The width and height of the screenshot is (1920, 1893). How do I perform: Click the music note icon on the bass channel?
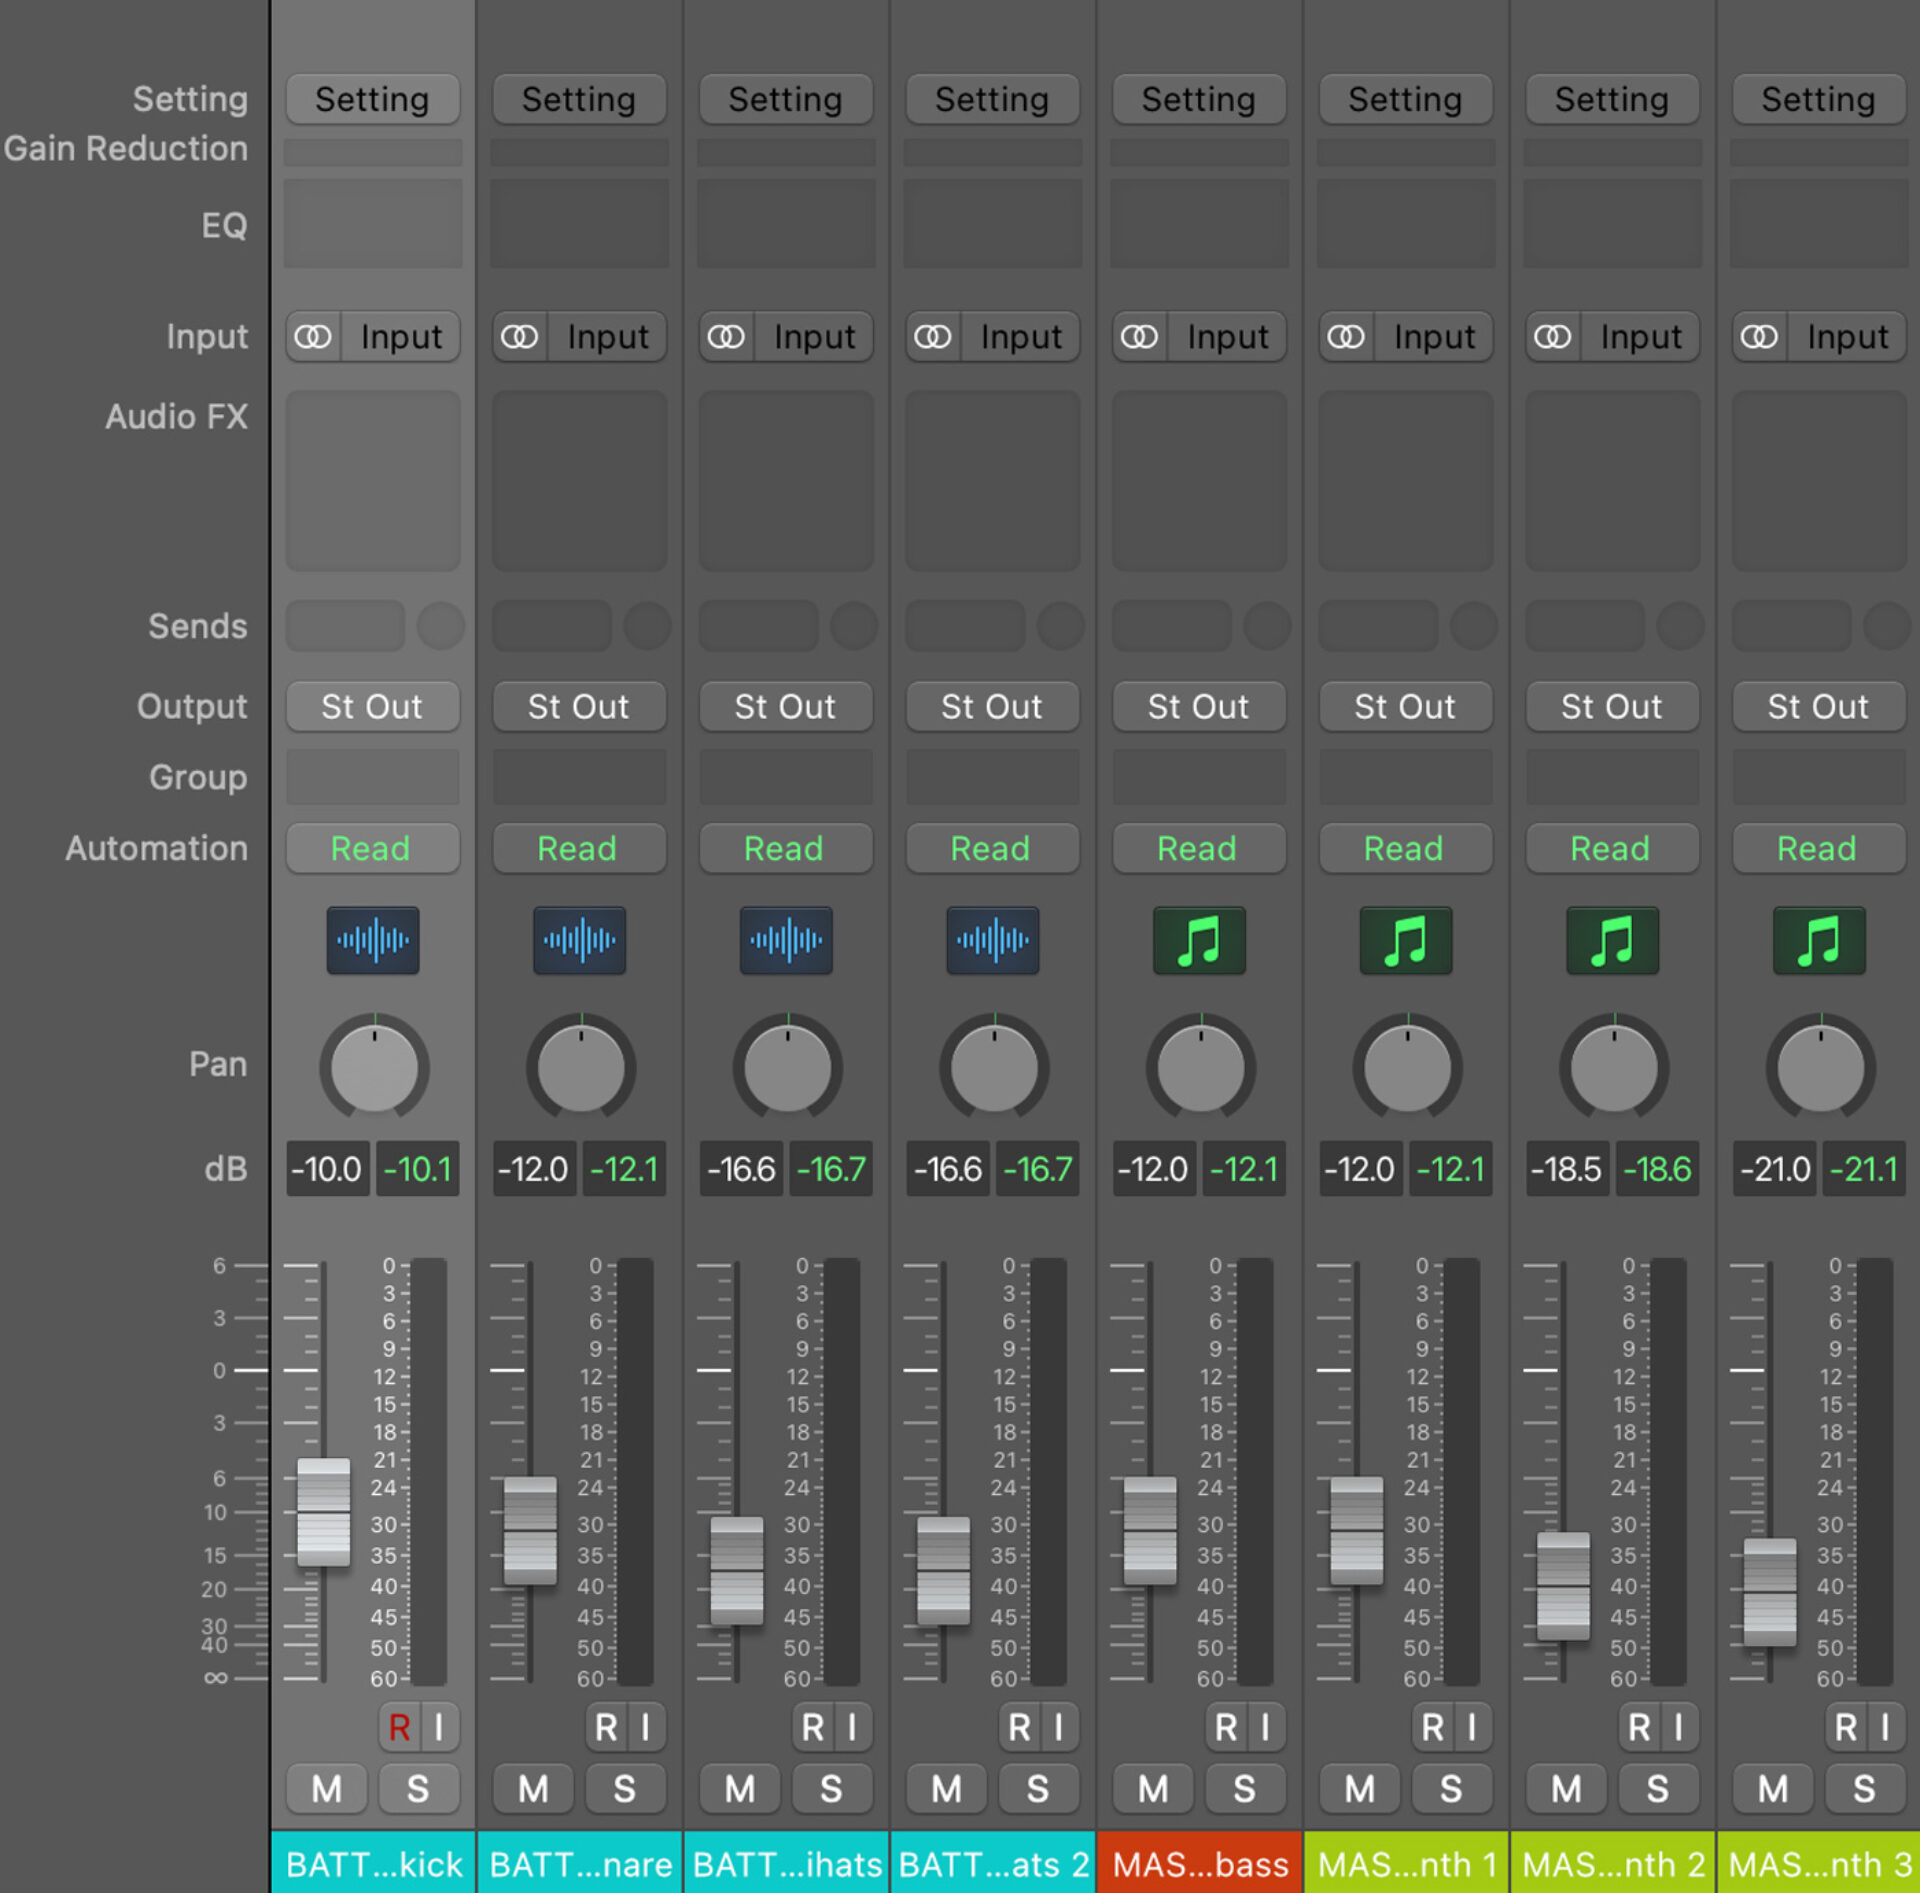click(x=1199, y=940)
